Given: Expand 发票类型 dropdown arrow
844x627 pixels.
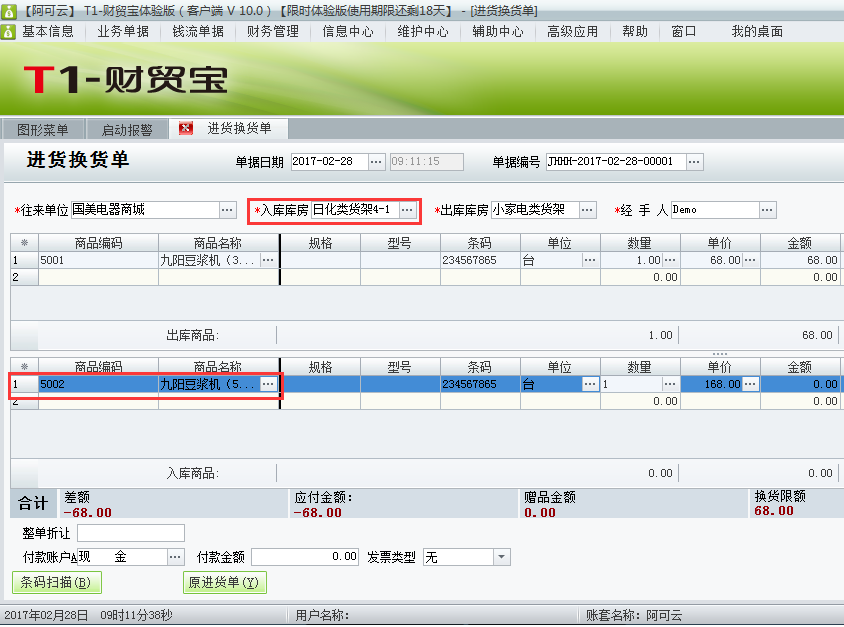Looking at the screenshot, I should 502,557.
